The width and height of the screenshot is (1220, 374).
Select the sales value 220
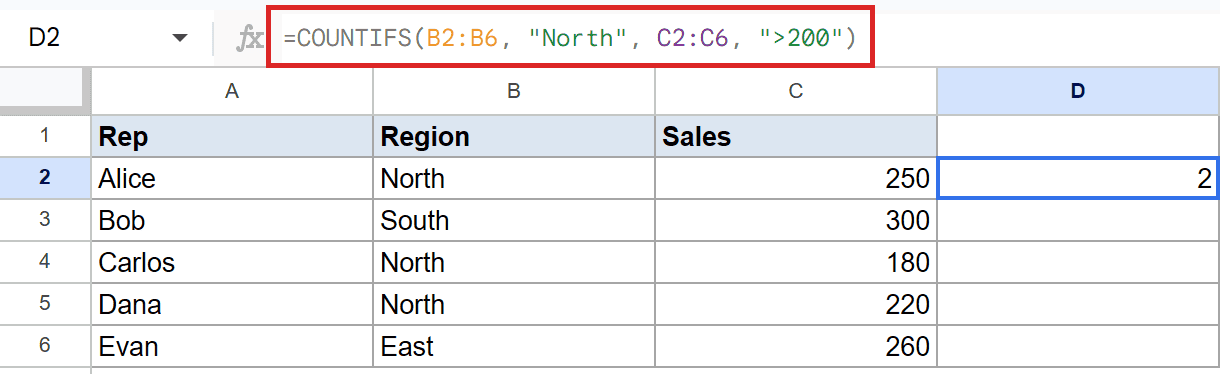pos(796,304)
